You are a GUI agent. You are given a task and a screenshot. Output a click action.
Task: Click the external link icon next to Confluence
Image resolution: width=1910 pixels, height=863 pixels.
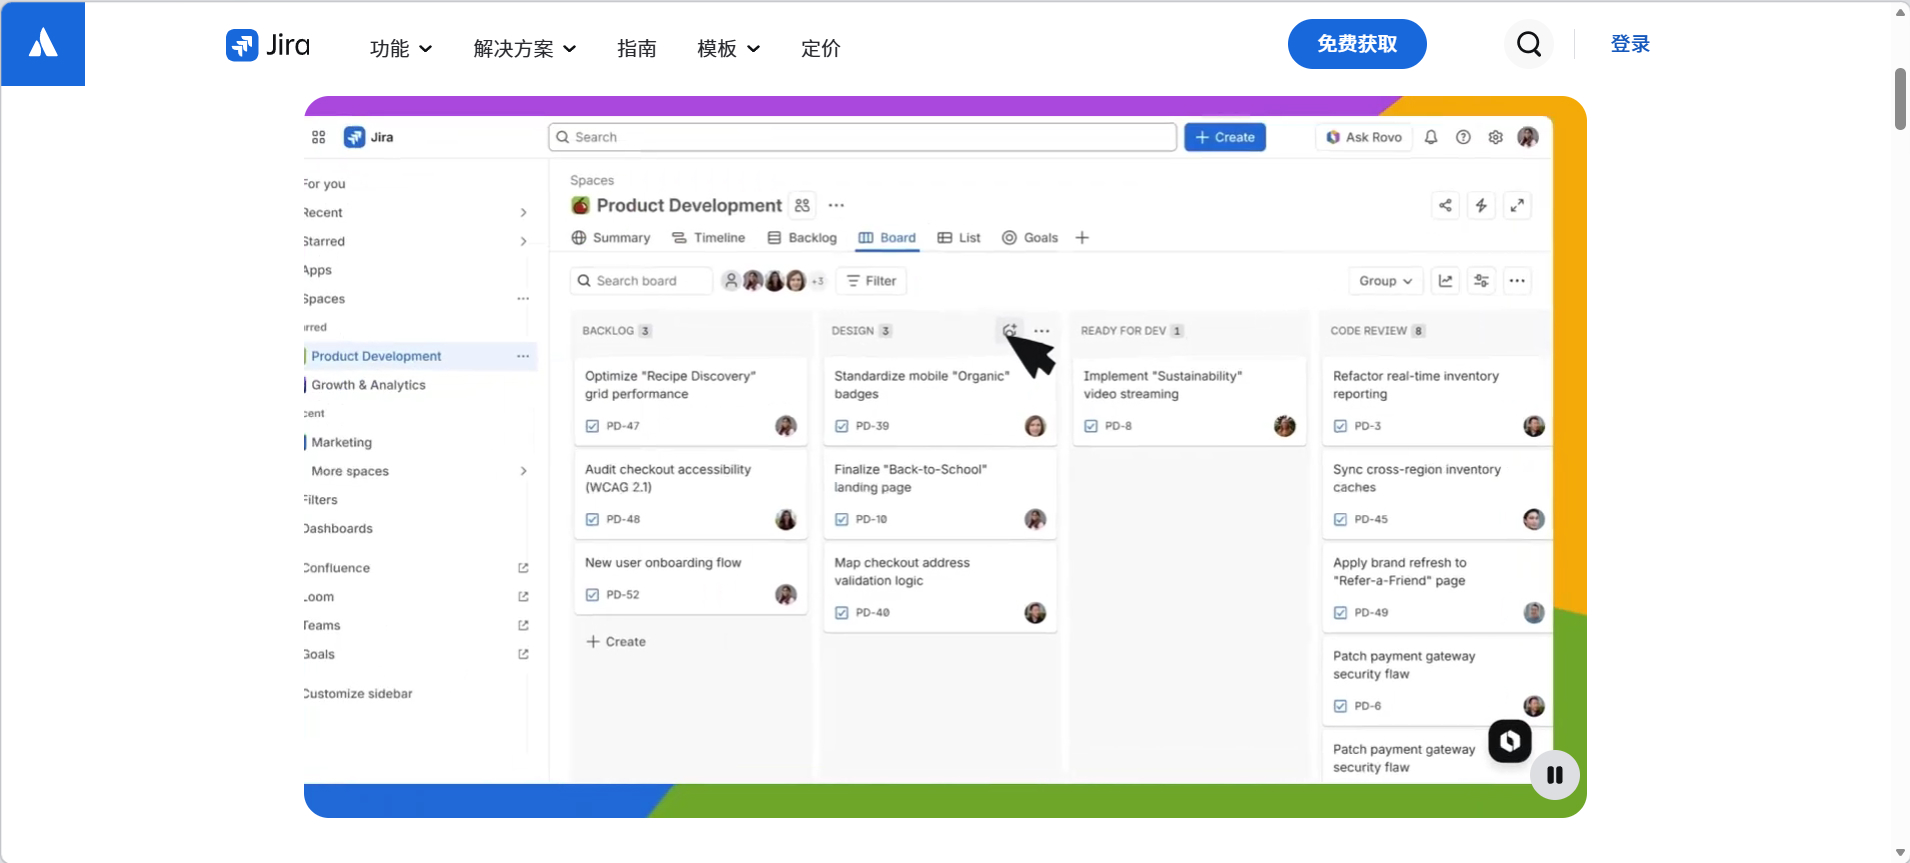[x=523, y=568]
